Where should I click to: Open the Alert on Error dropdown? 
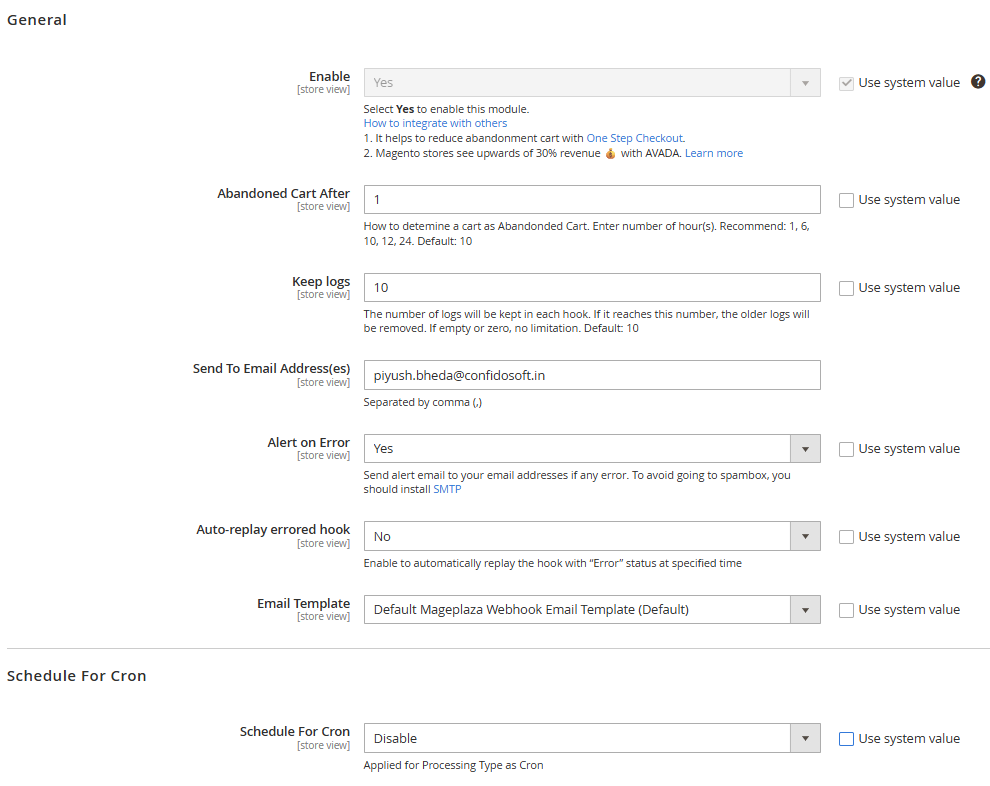[591, 449]
